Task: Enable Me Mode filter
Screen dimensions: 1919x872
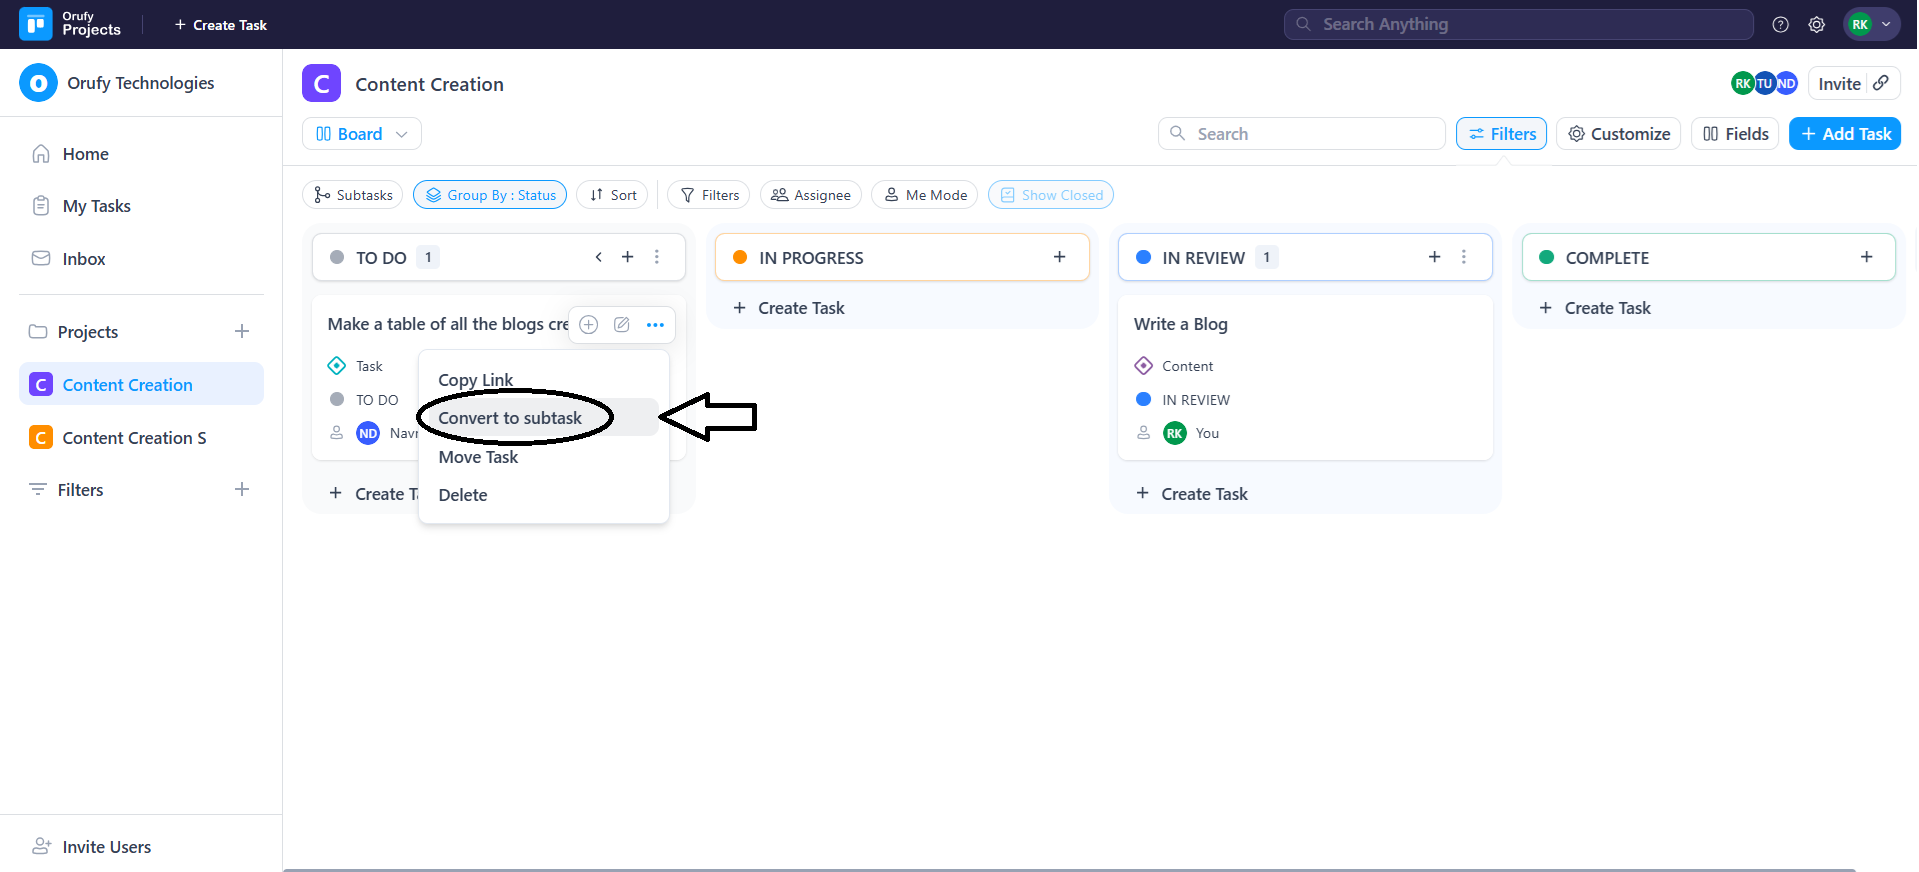Action: click(x=925, y=195)
